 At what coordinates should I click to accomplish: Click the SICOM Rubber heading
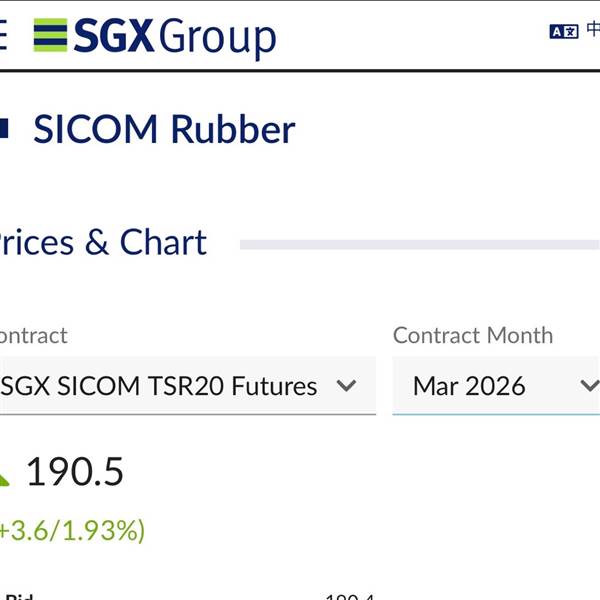(x=164, y=129)
